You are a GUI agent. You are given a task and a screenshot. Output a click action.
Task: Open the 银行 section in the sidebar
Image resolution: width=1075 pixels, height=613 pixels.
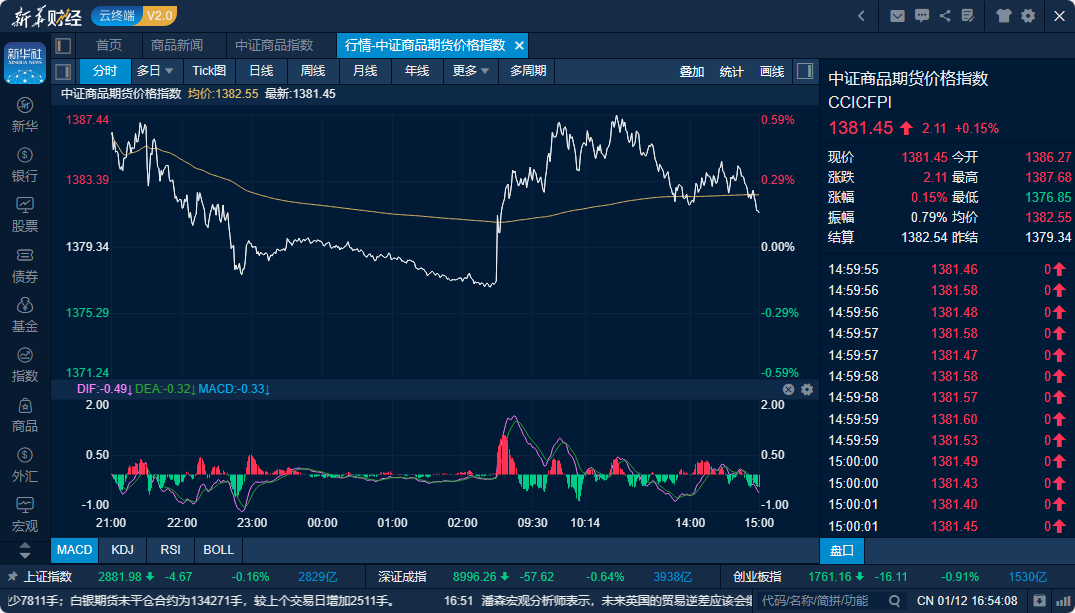click(x=25, y=165)
